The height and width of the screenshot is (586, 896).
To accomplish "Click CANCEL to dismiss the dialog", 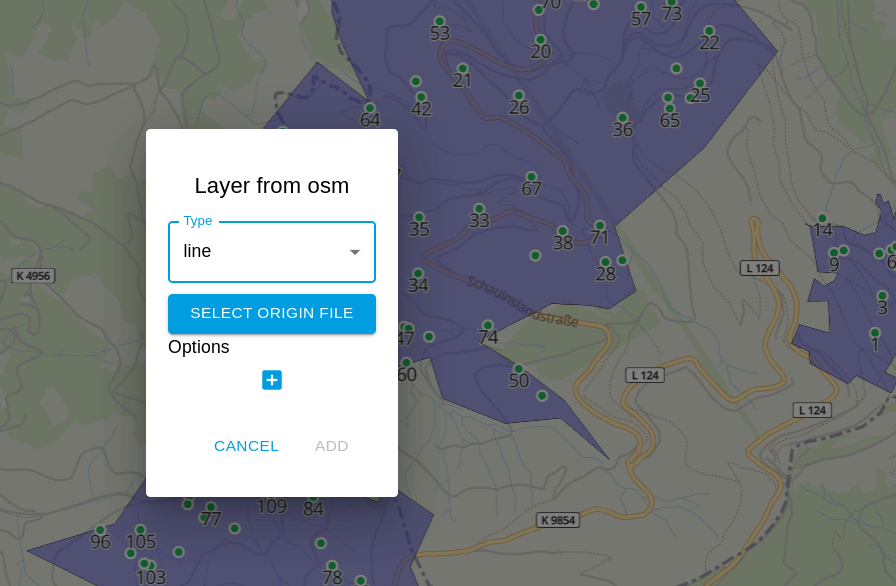I will (x=246, y=446).
